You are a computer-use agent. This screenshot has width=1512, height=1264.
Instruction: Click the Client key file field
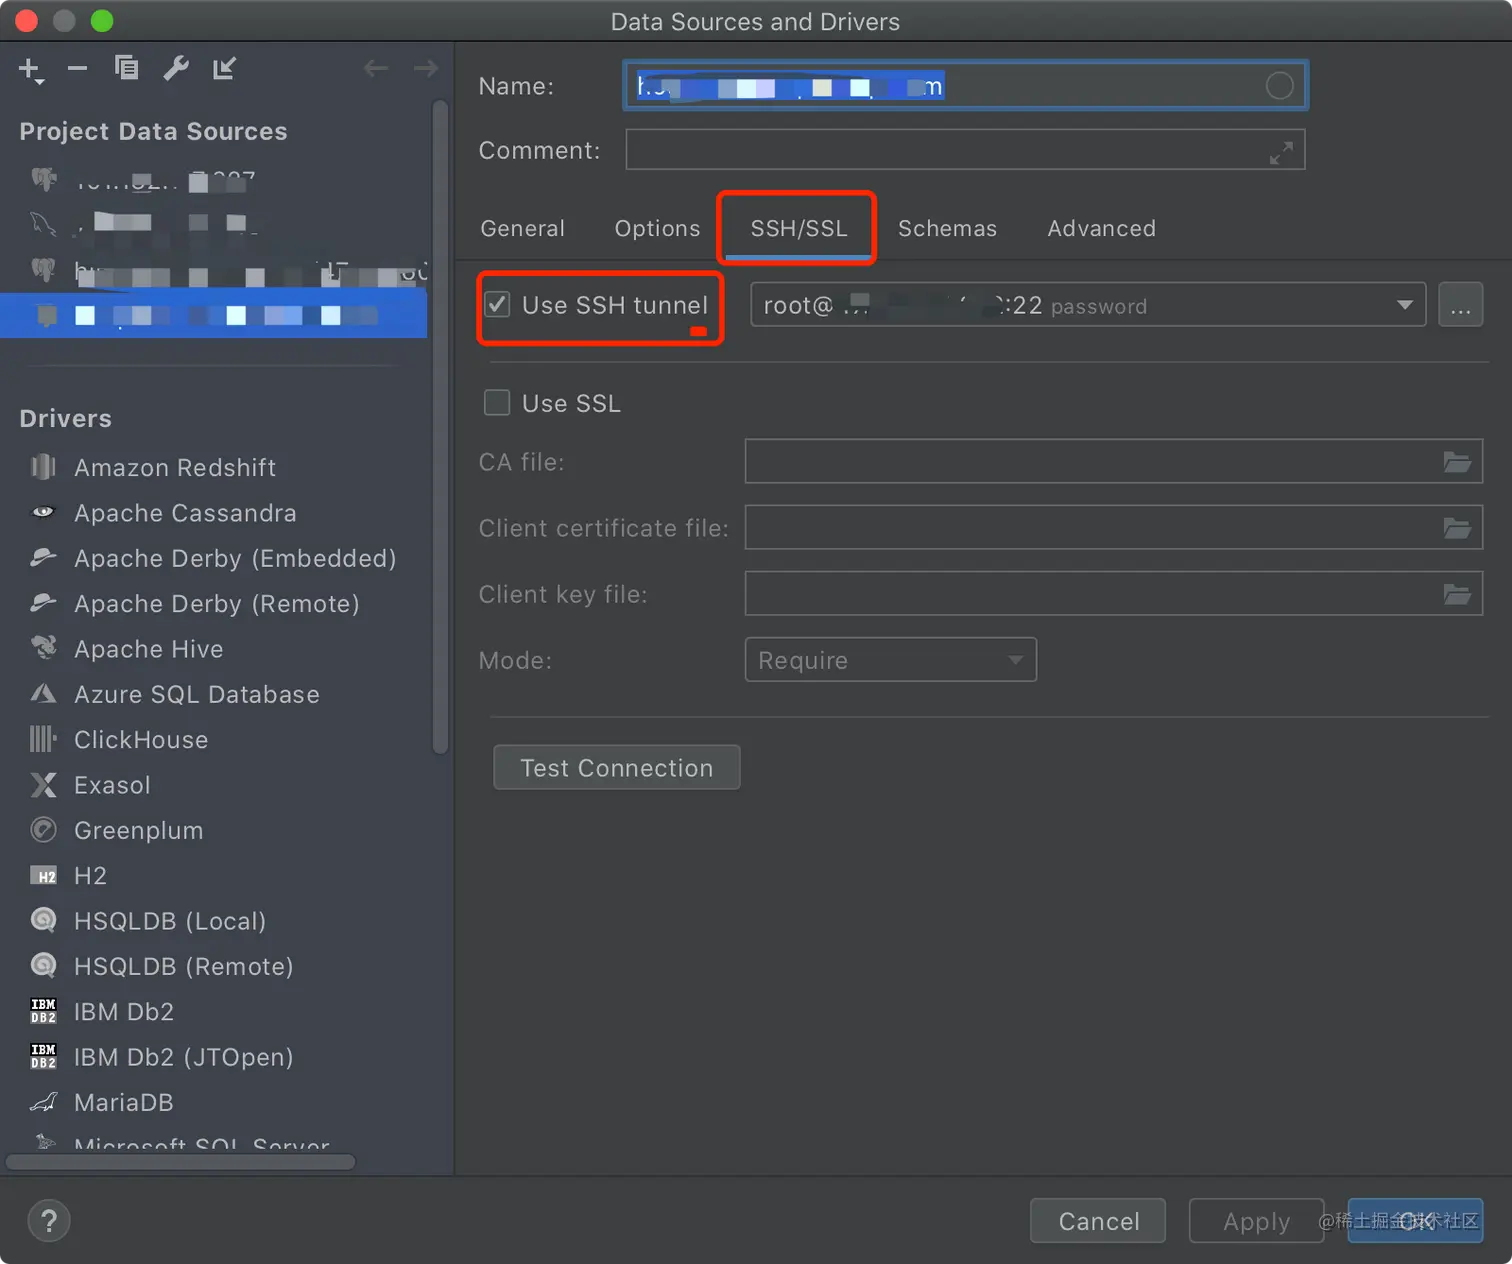(1114, 594)
